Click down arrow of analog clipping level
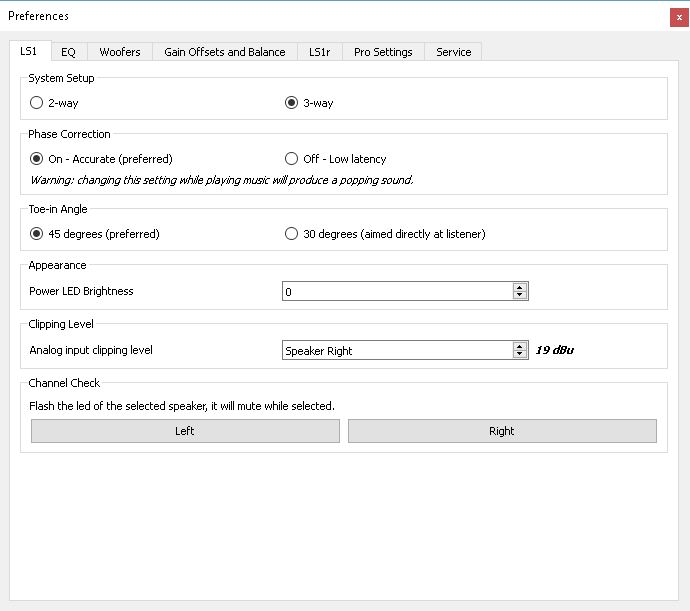This screenshot has height=611, width=690. click(x=520, y=354)
